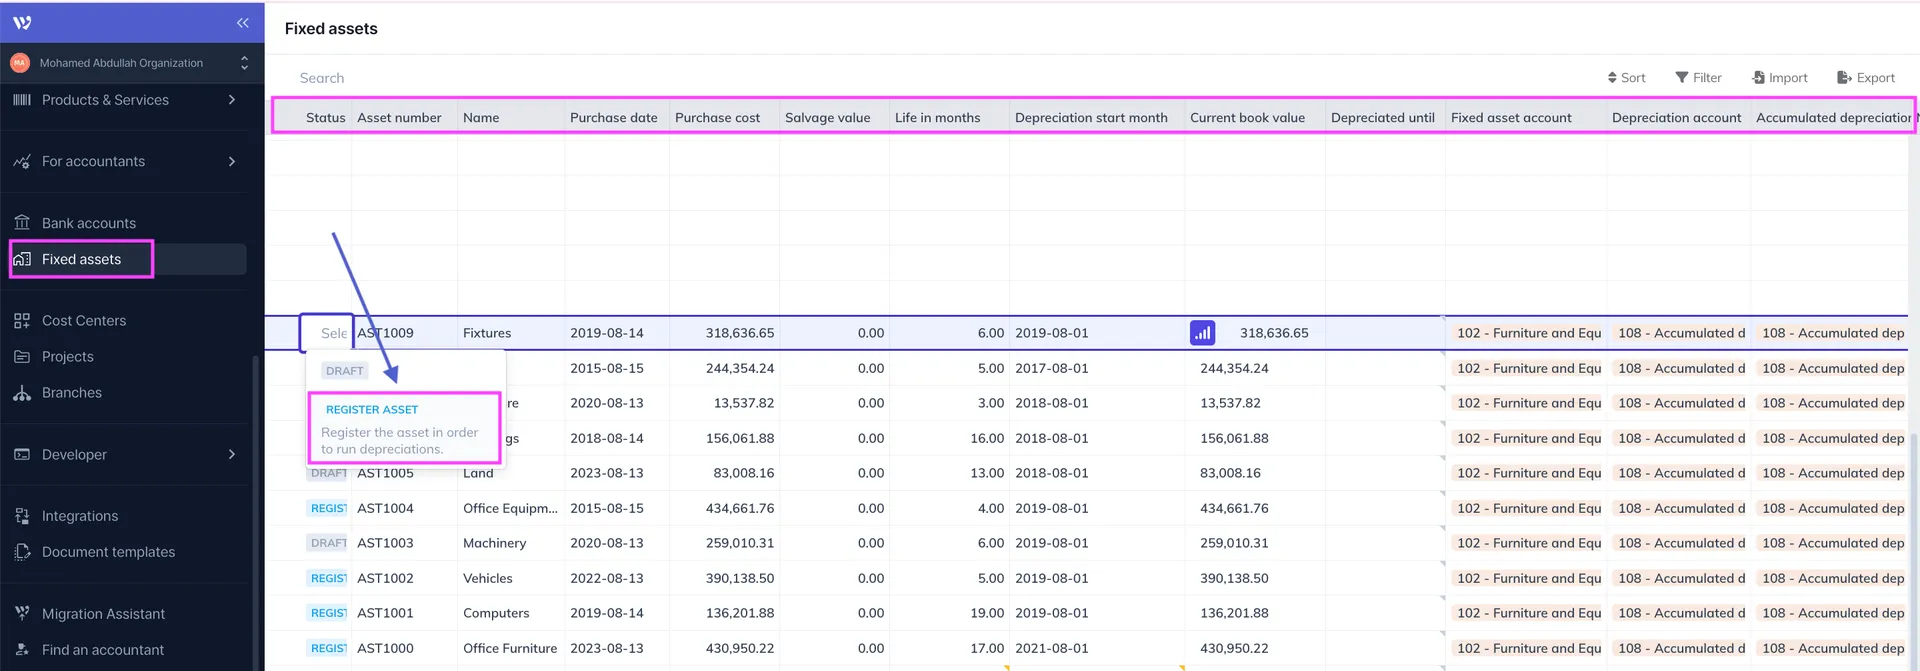
Task: Click the Find an accountant person icon
Action: (22, 650)
